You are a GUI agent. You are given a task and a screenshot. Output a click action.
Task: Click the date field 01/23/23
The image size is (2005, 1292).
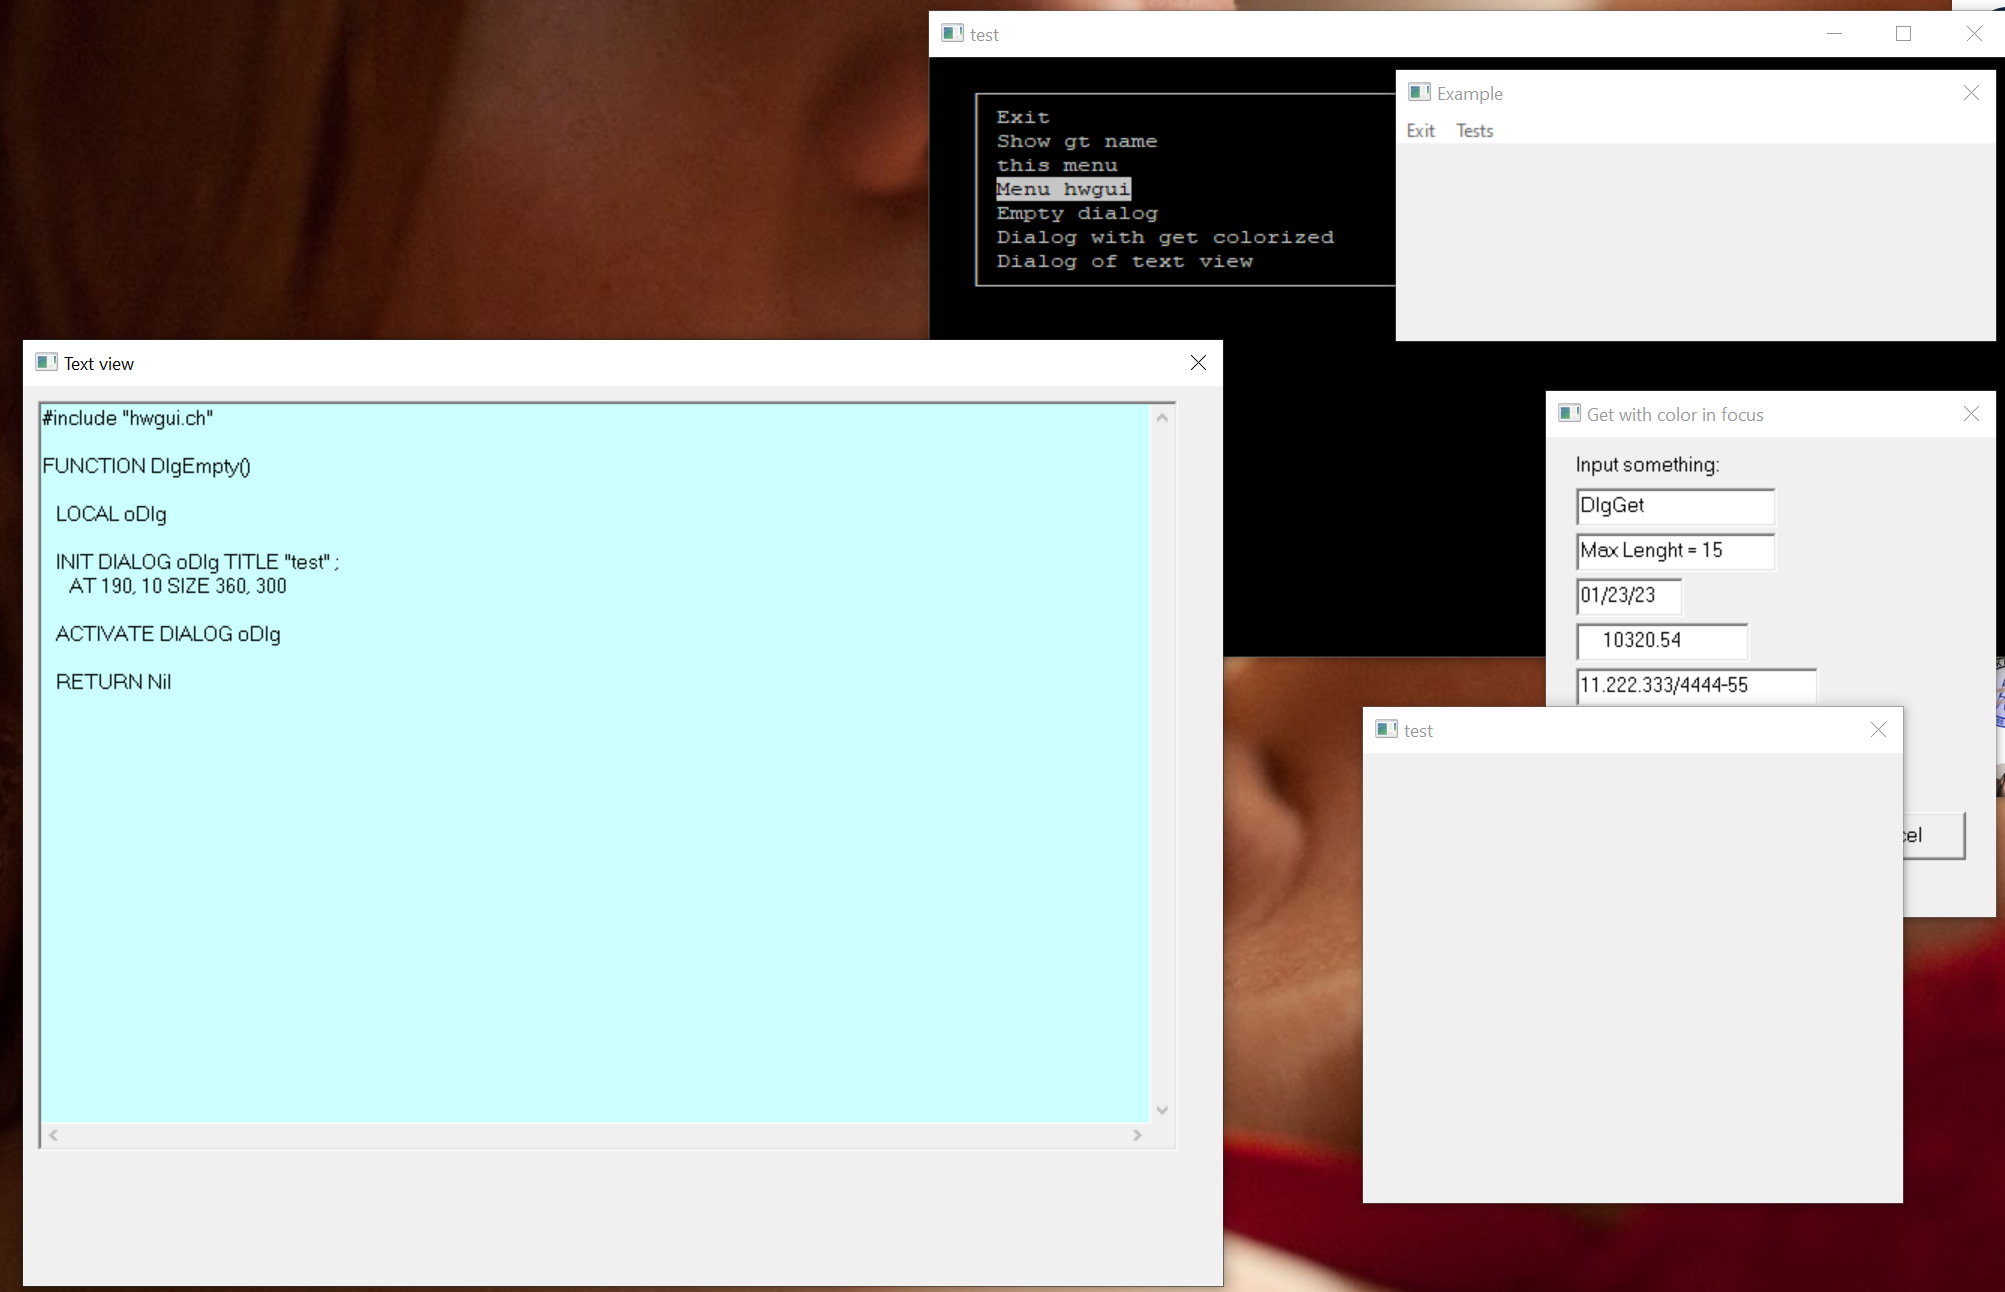(x=1628, y=596)
